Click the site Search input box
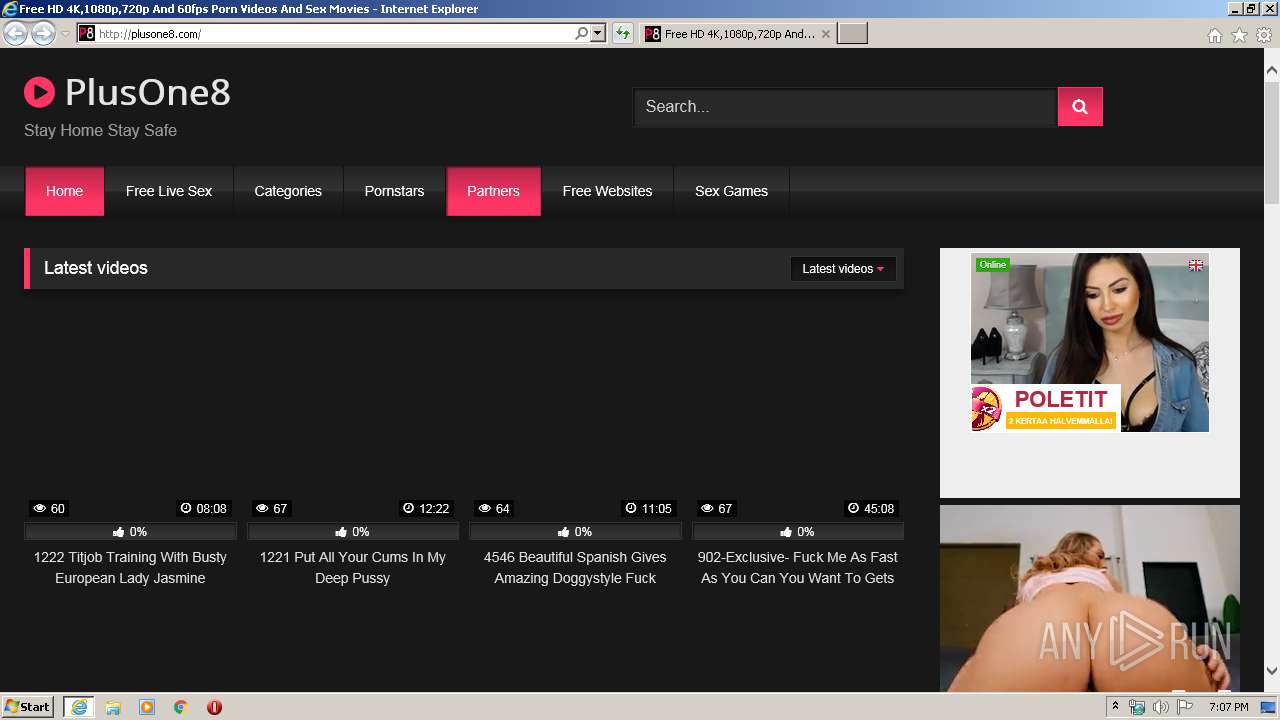The height and width of the screenshot is (720, 1280). (845, 107)
